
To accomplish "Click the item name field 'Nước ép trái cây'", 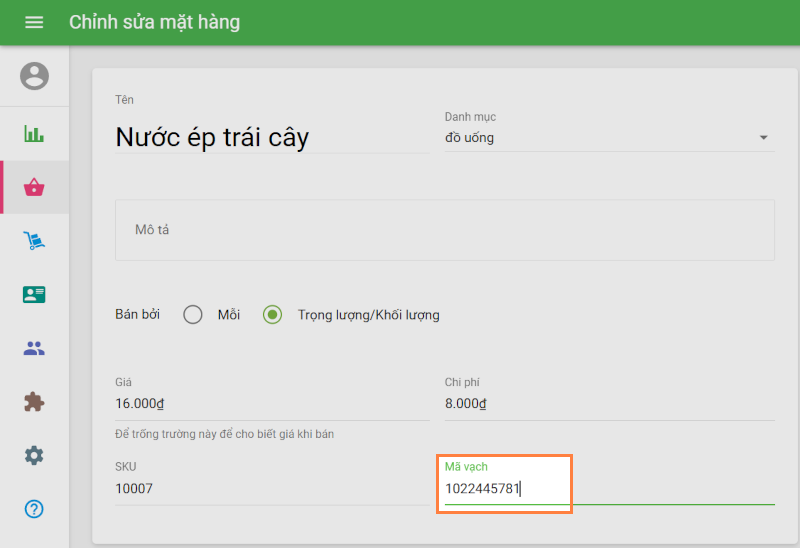I will coord(272,137).
